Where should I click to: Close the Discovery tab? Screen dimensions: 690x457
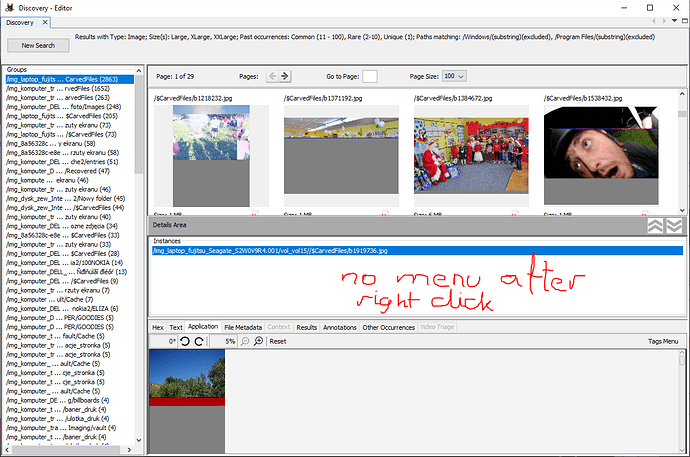coord(45,22)
